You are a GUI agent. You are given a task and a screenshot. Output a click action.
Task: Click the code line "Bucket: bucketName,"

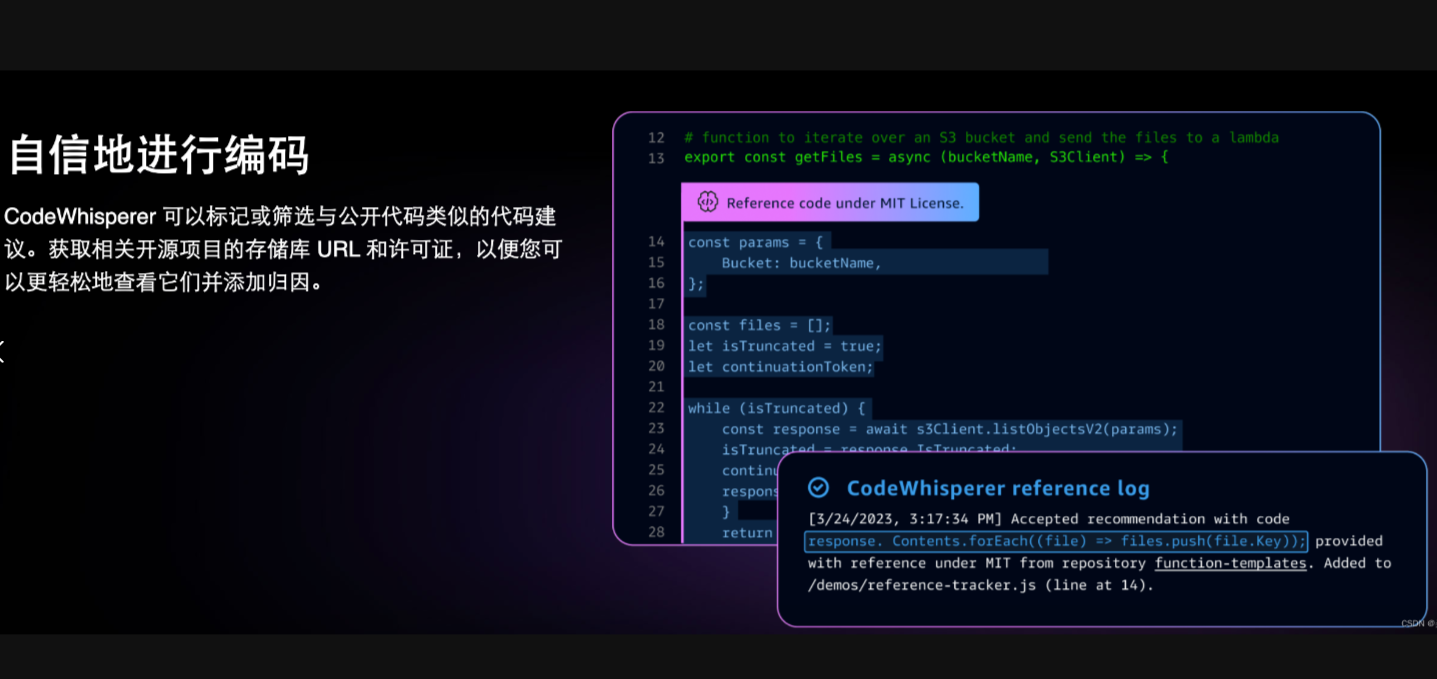coord(802,263)
